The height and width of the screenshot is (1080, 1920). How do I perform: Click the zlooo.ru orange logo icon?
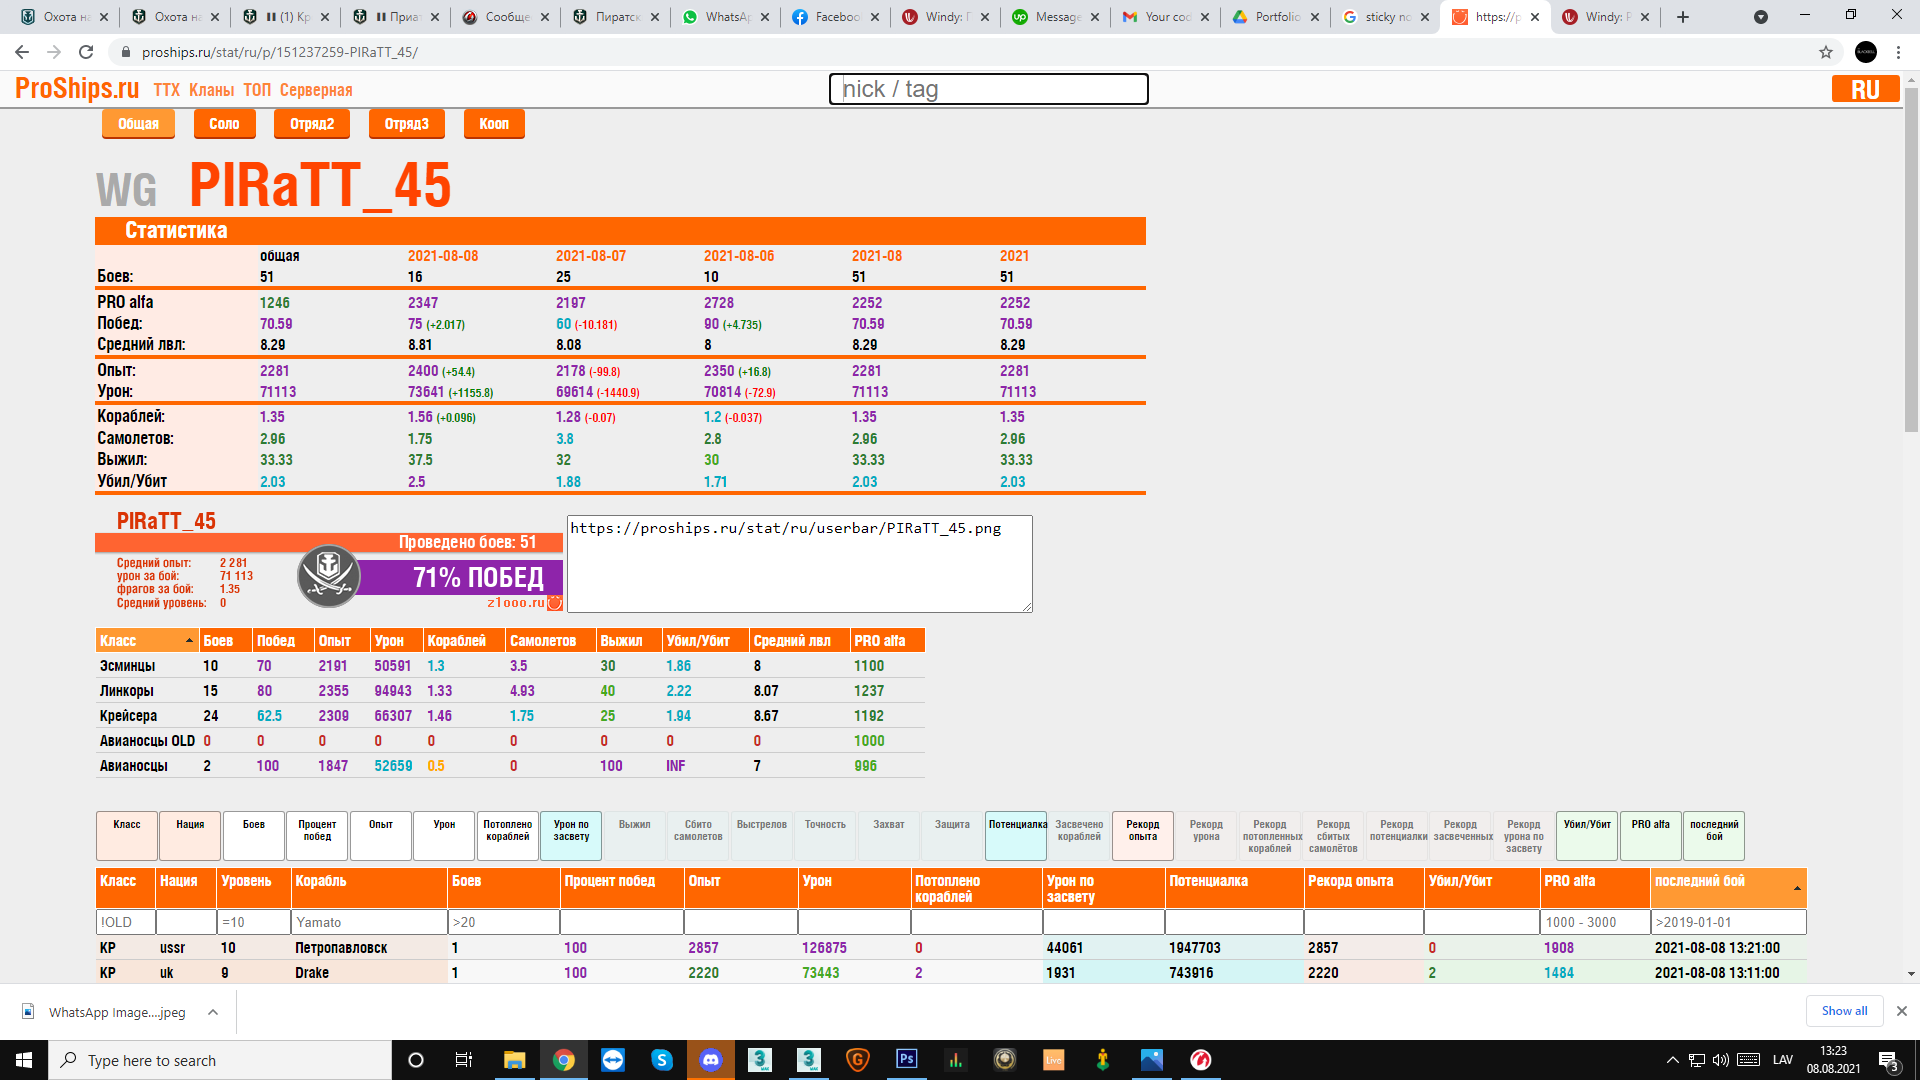point(555,603)
